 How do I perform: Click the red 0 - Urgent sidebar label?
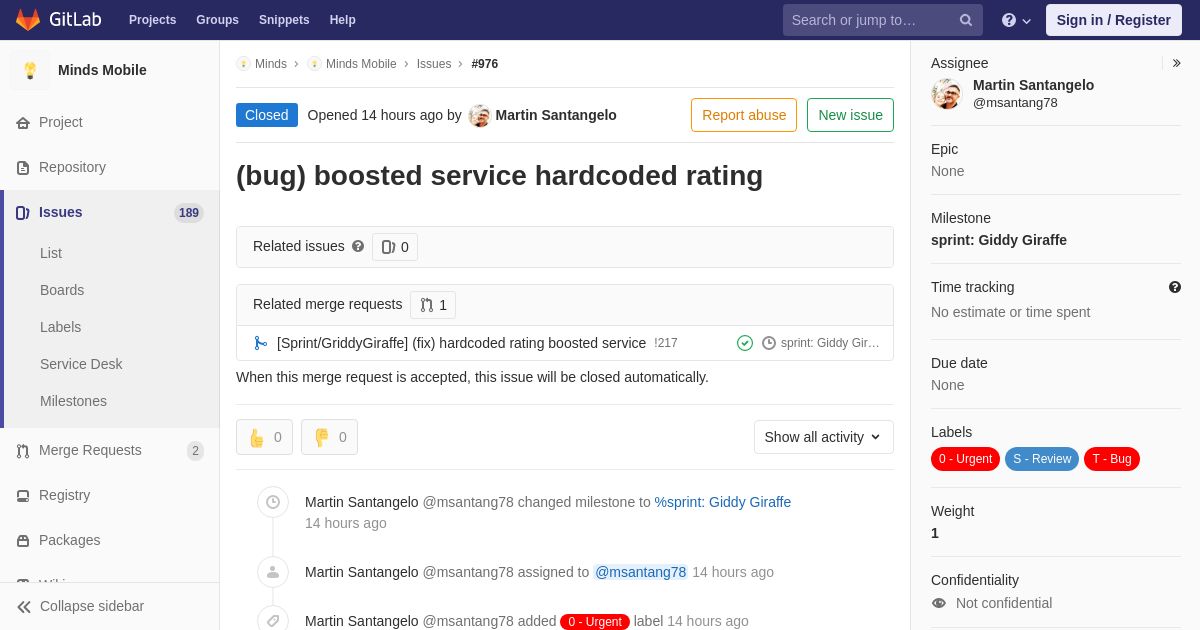[965, 459]
